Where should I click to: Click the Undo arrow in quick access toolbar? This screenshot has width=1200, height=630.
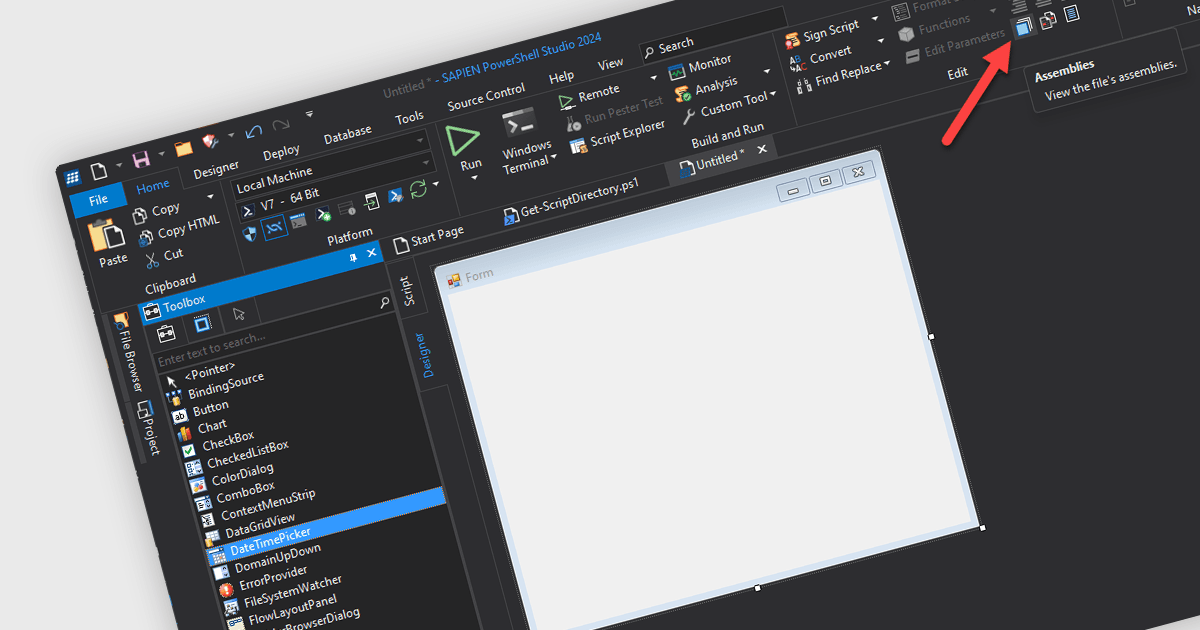click(253, 130)
